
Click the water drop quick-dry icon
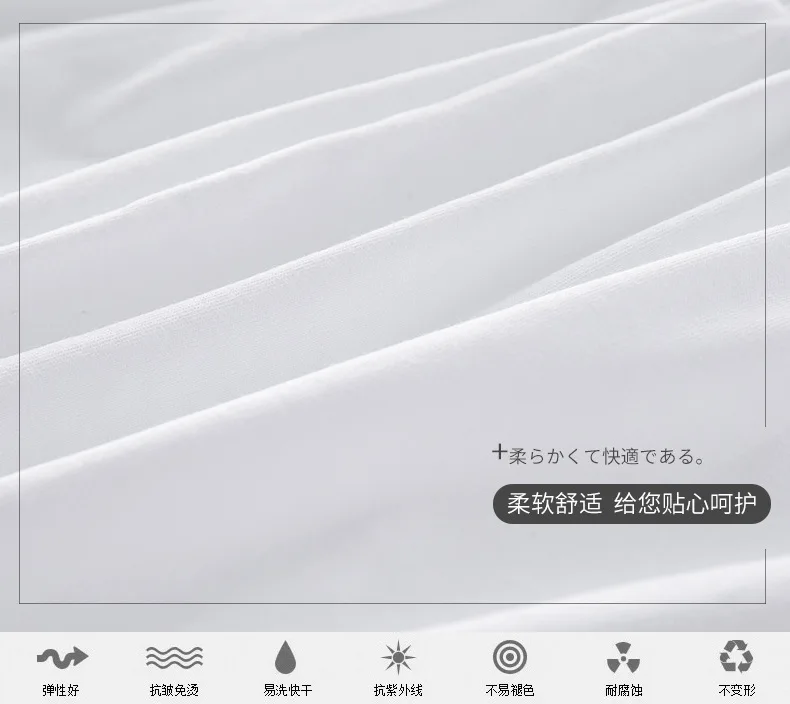(286, 657)
